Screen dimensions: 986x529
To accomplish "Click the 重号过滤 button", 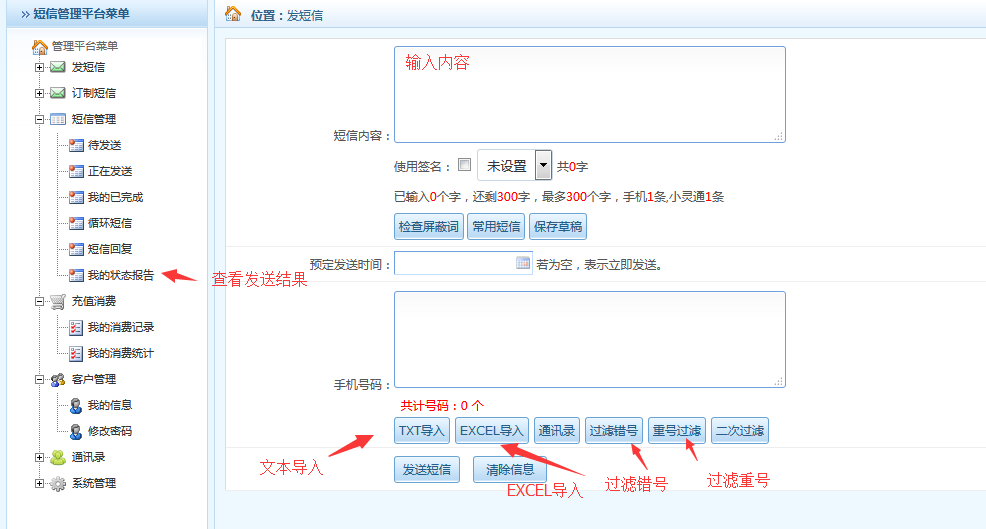I will coord(677,431).
